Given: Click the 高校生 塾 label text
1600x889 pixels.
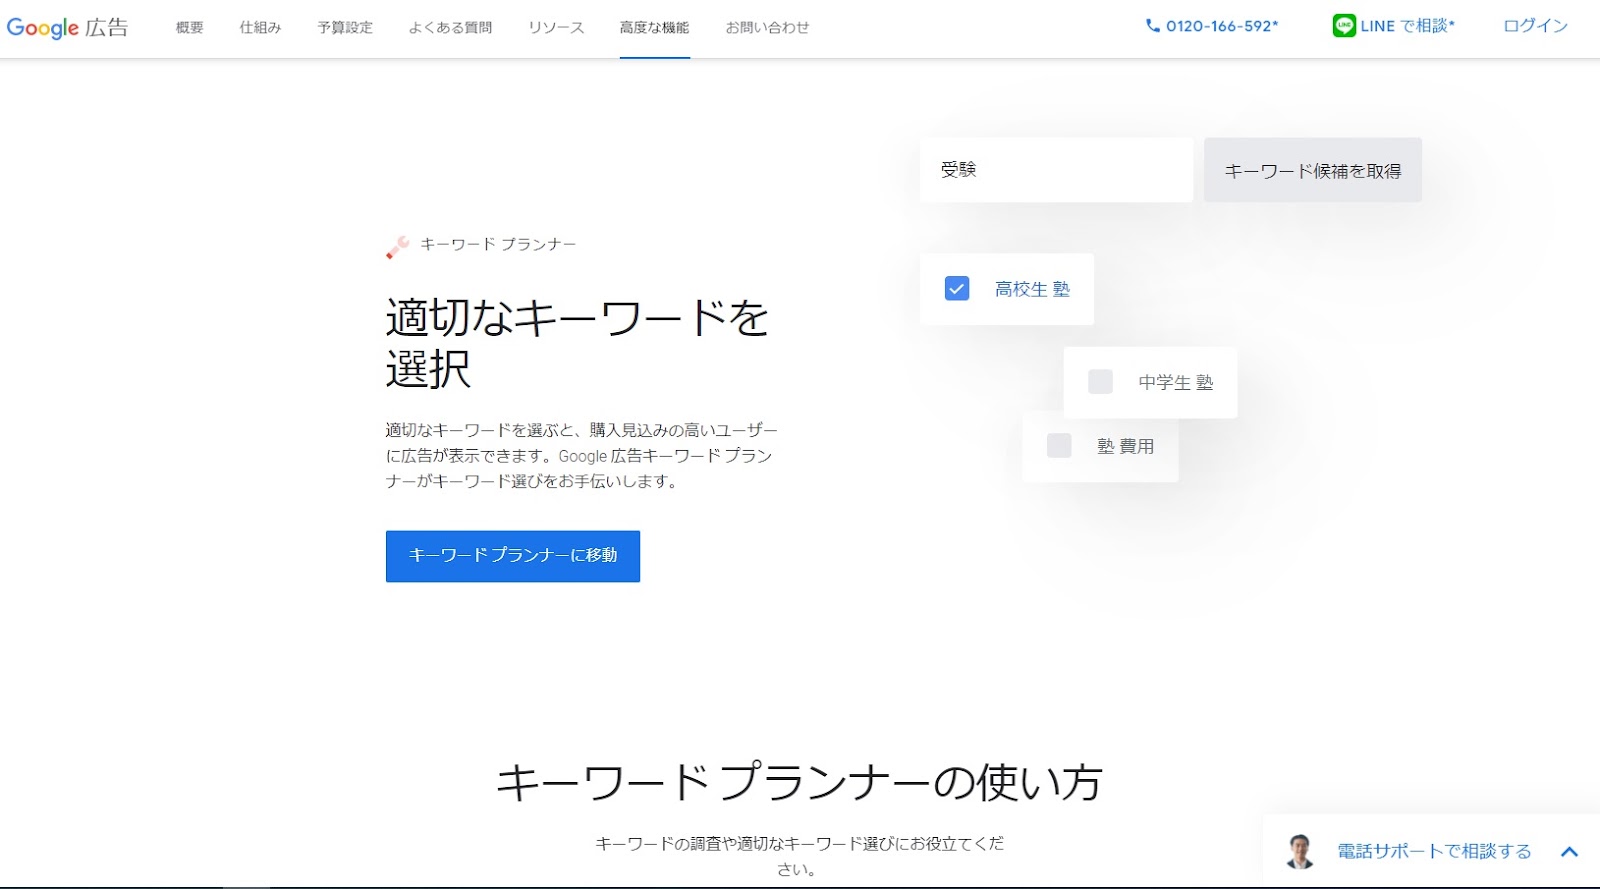Looking at the screenshot, I should tap(1032, 289).
